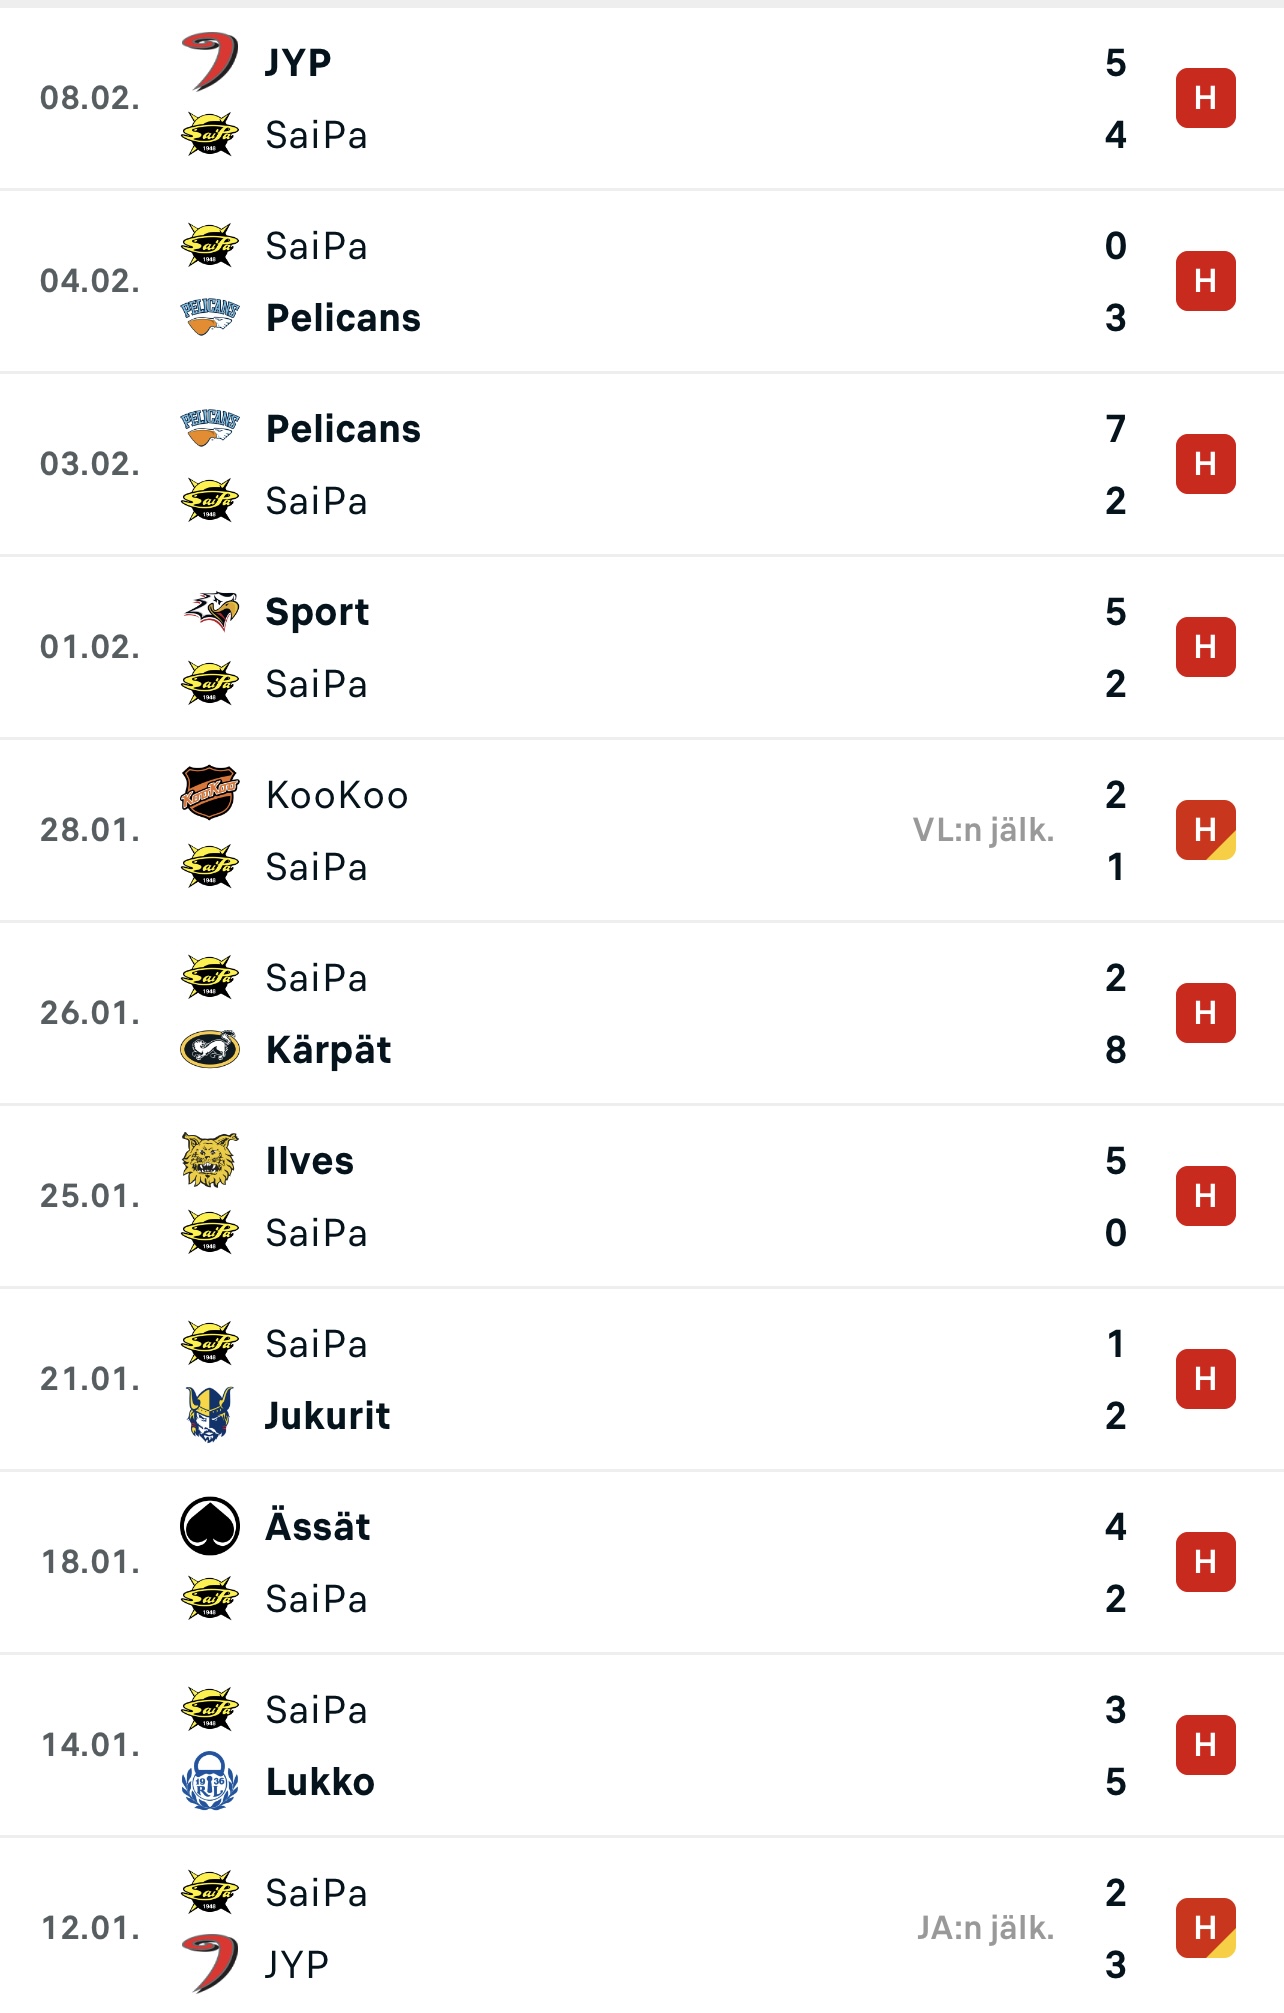Click the Ilves lynx logo
The image size is (1284, 2013).
tap(210, 1160)
